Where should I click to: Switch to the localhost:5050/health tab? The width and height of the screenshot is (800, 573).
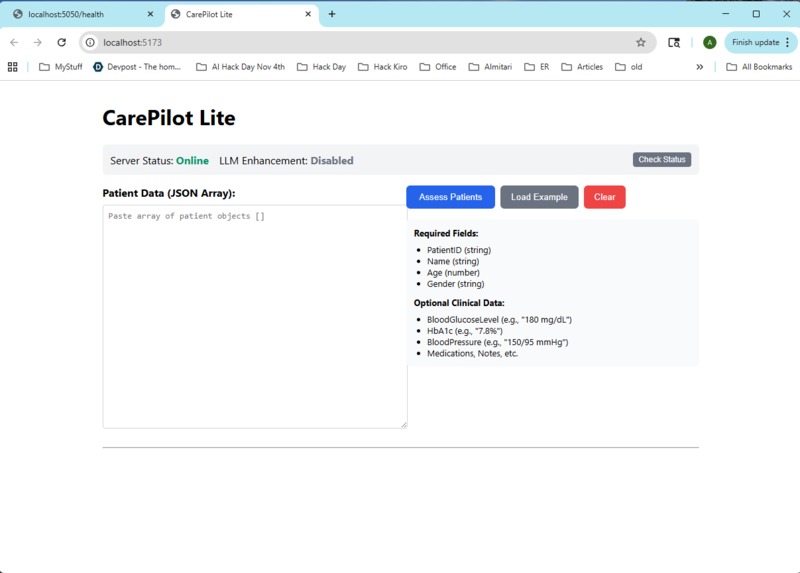click(82, 14)
